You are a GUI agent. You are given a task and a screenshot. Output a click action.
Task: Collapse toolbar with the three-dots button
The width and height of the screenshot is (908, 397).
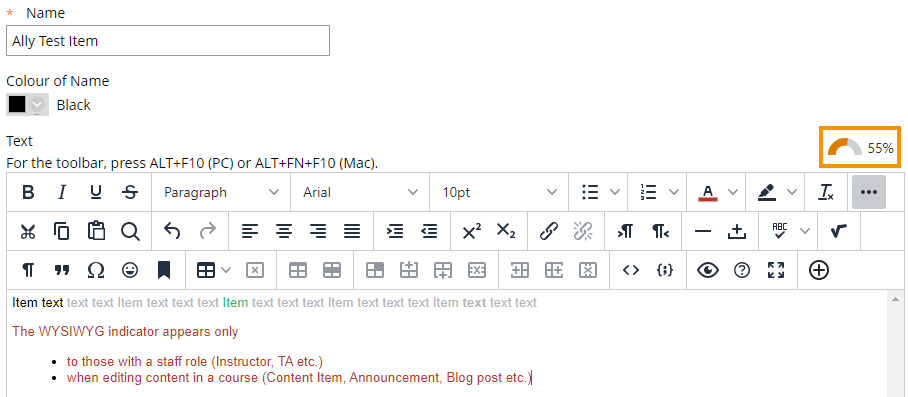(x=869, y=192)
